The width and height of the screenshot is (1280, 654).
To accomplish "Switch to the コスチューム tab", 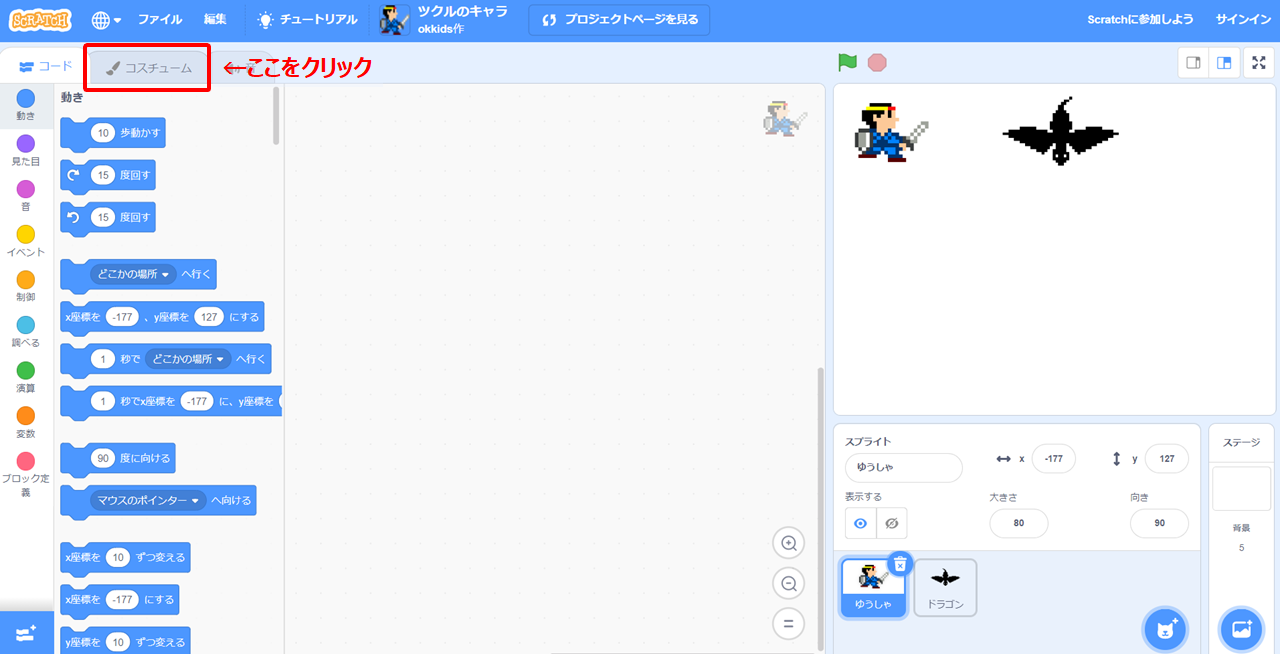I will (147, 68).
